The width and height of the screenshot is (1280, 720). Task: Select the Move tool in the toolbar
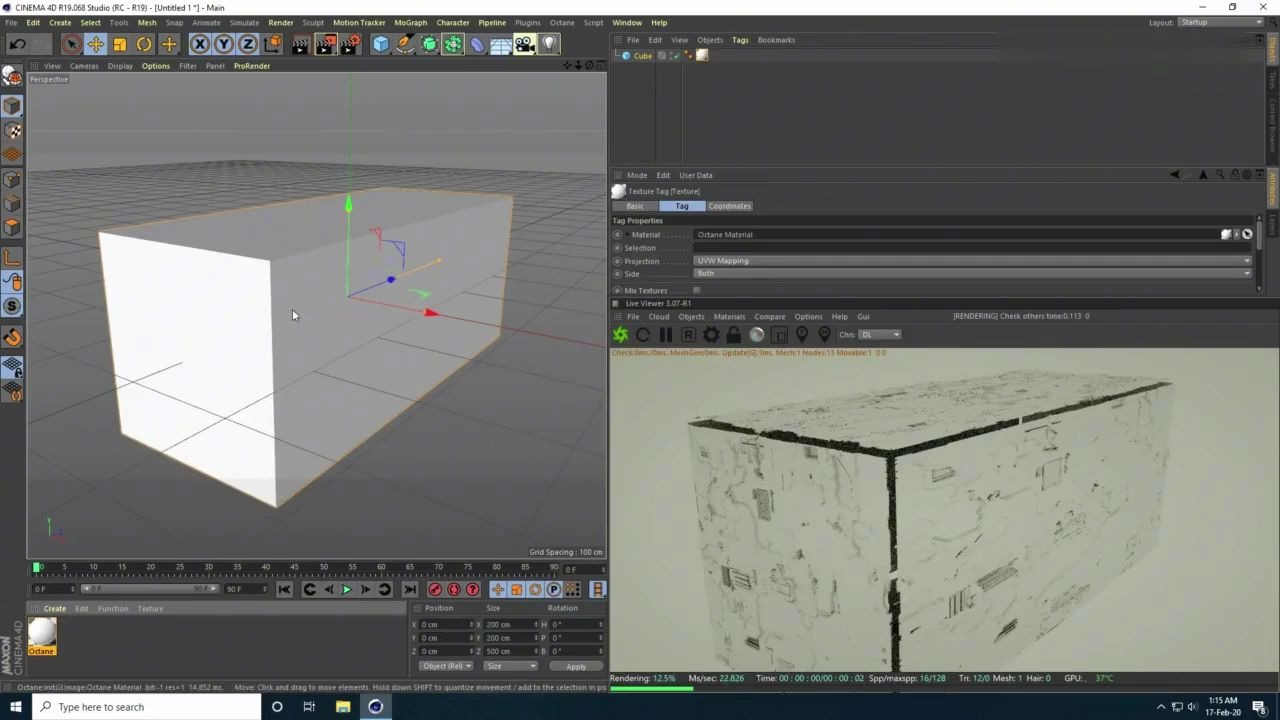coord(95,43)
